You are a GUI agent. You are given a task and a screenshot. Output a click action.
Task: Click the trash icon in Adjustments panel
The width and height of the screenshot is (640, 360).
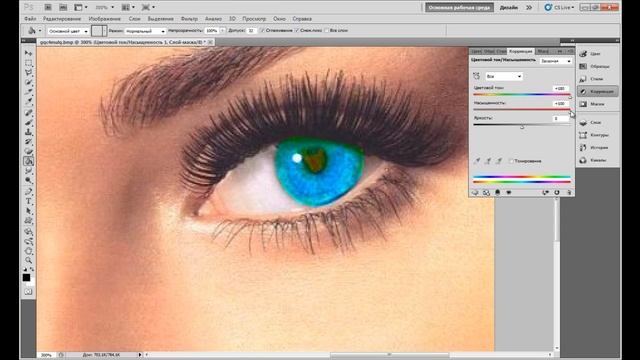click(x=569, y=192)
